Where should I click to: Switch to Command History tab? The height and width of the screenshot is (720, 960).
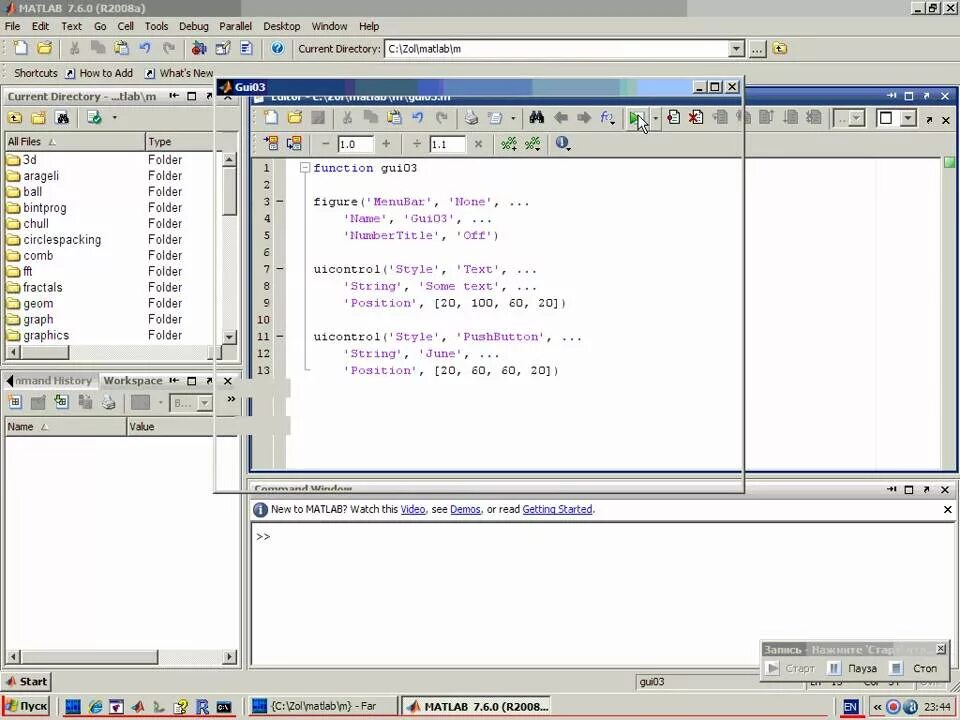point(53,380)
